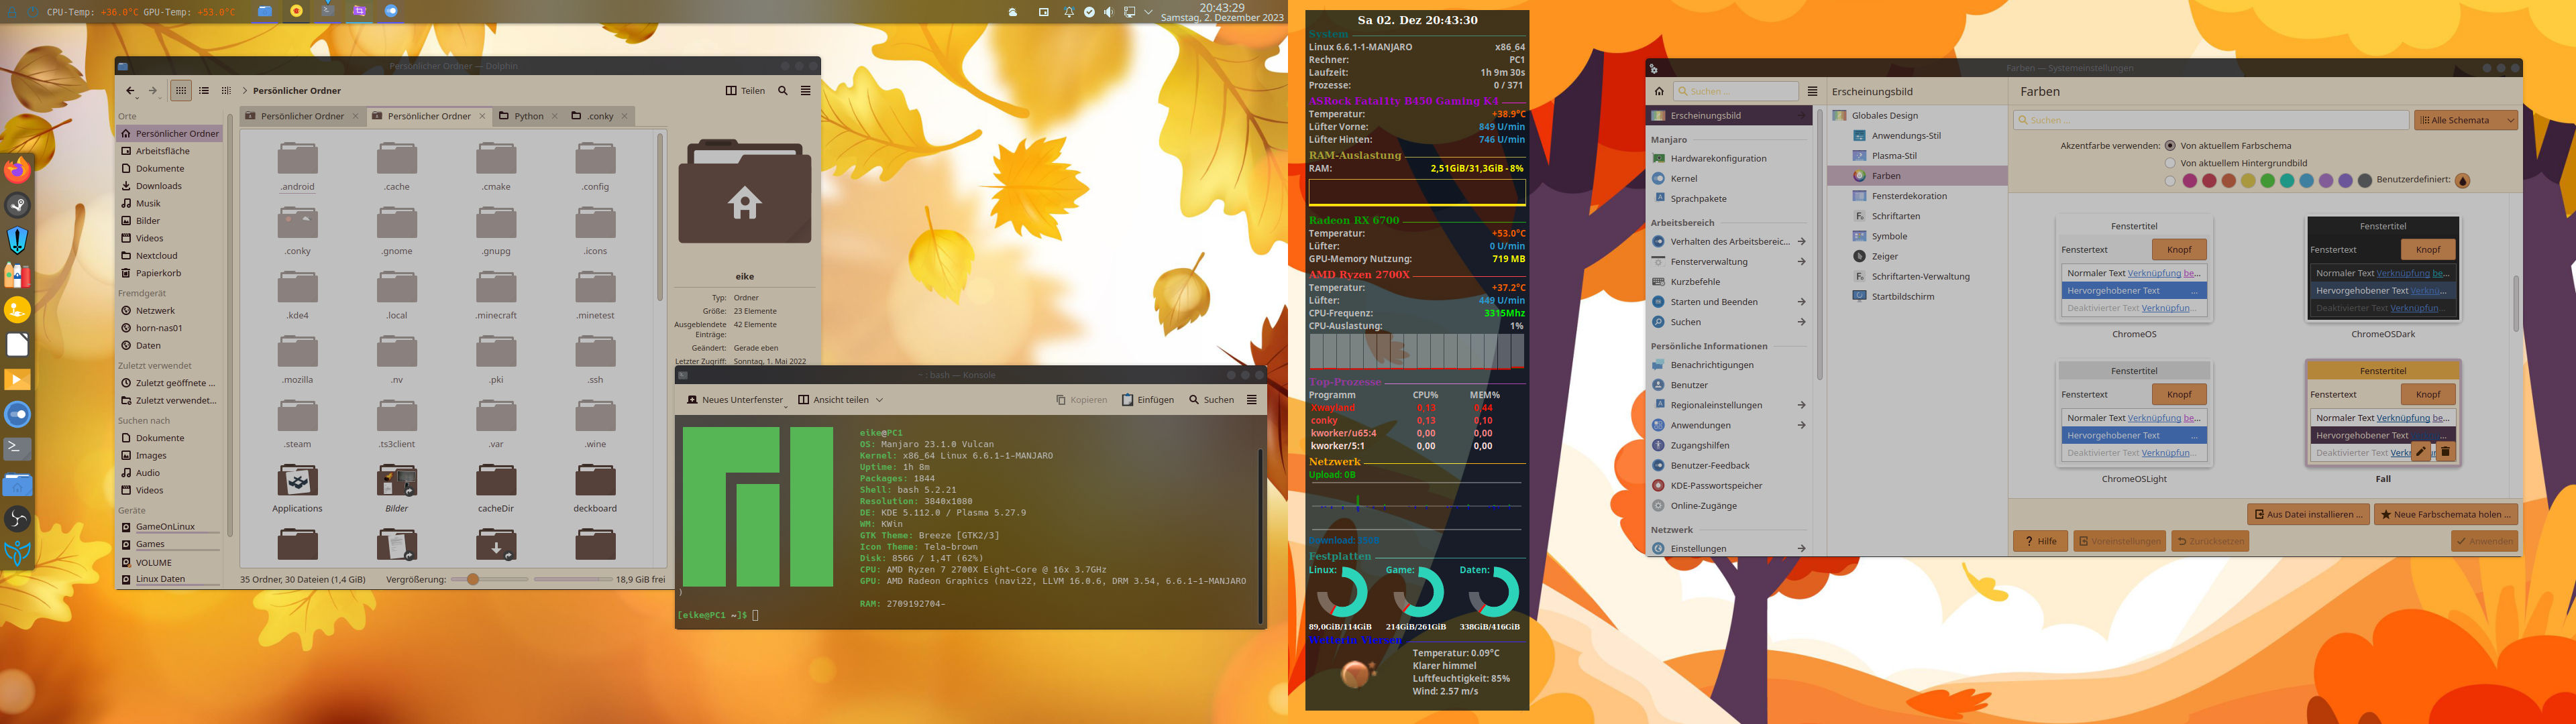Click the volume icon in the system tray
Viewport: 2576px width, 724px height.
click(x=1107, y=13)
